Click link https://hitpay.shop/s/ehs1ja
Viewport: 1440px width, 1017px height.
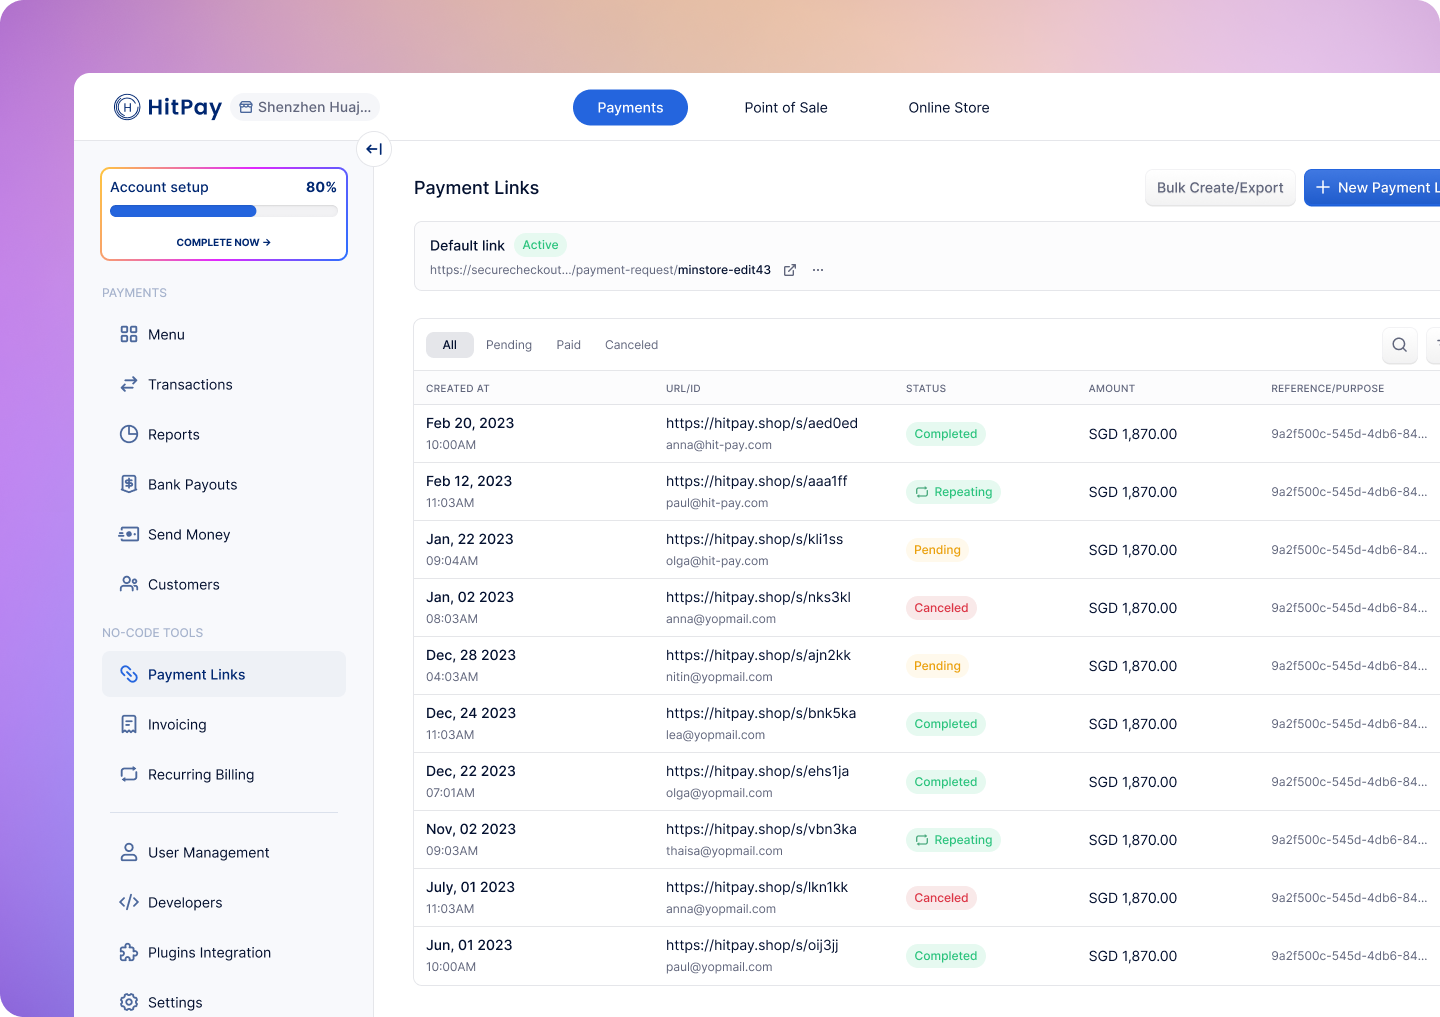click(757, 771)
